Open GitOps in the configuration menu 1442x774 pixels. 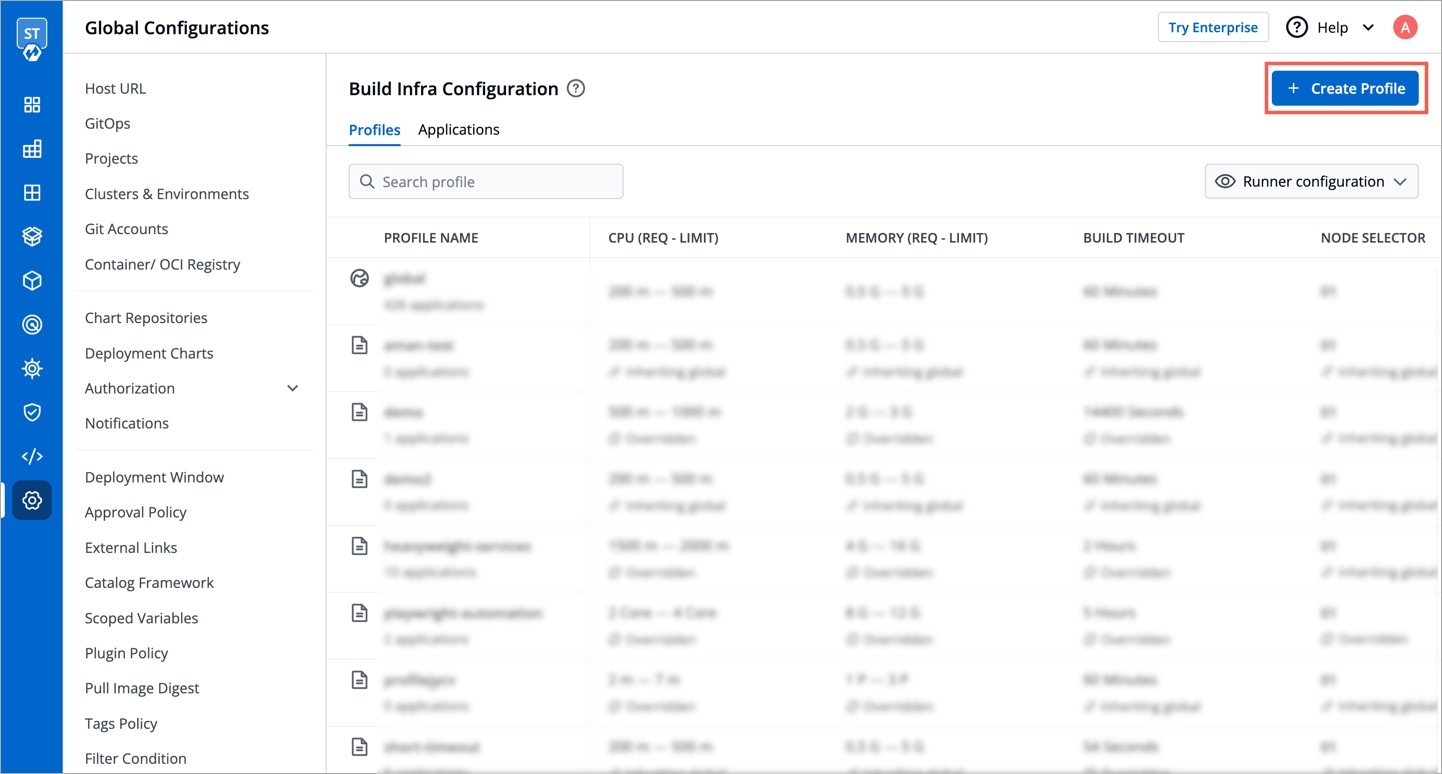(108, 124)
